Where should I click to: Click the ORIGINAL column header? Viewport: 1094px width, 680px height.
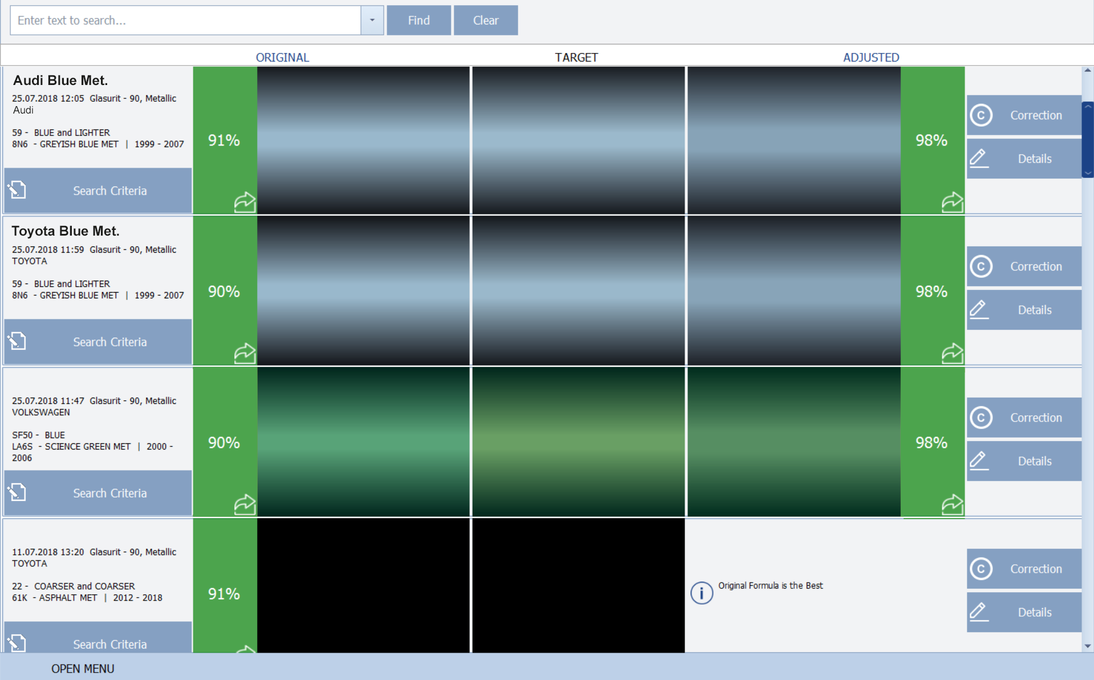pyautogui.click(x=282, y=57)
